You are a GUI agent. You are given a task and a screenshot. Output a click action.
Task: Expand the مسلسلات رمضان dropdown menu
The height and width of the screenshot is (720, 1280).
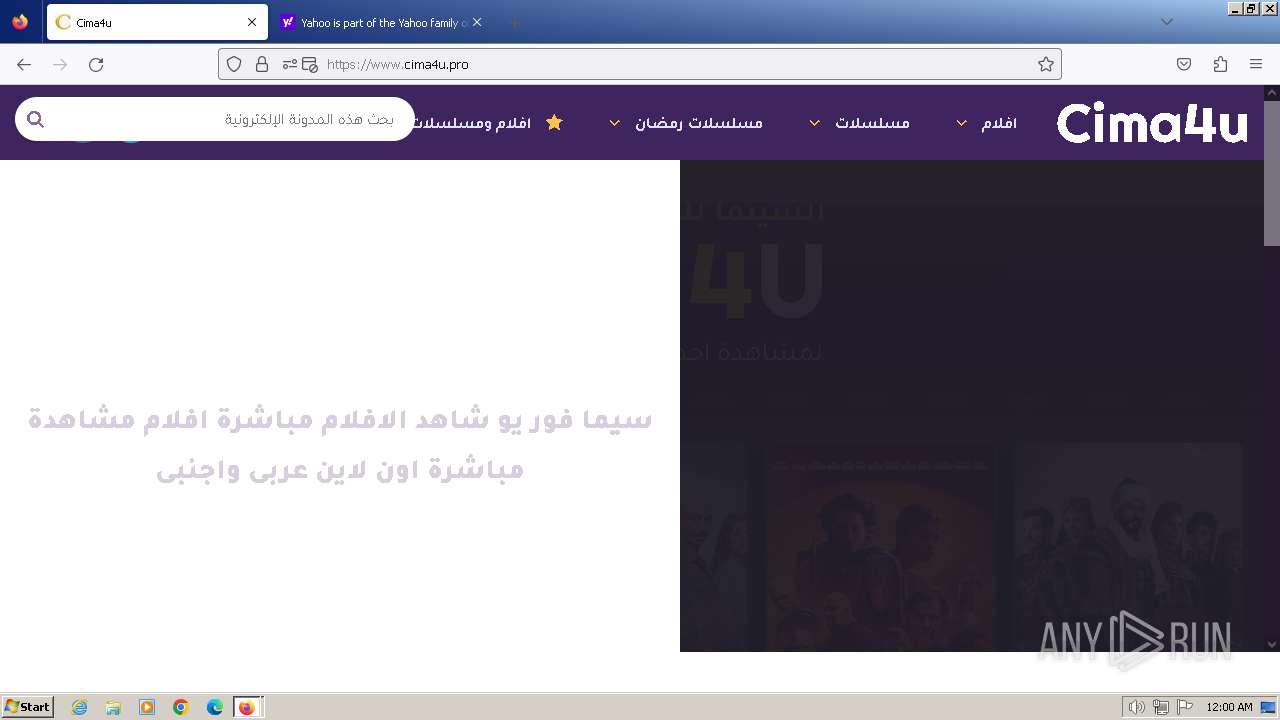pyautogui.click(x=615, y=123)
